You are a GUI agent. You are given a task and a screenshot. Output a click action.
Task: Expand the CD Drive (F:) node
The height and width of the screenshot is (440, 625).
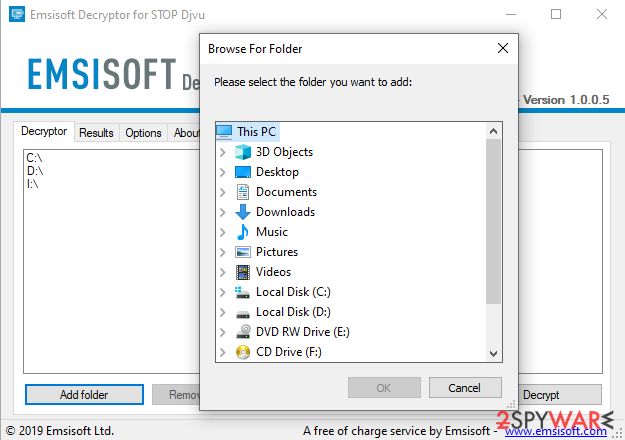click(x=223, y=352)
